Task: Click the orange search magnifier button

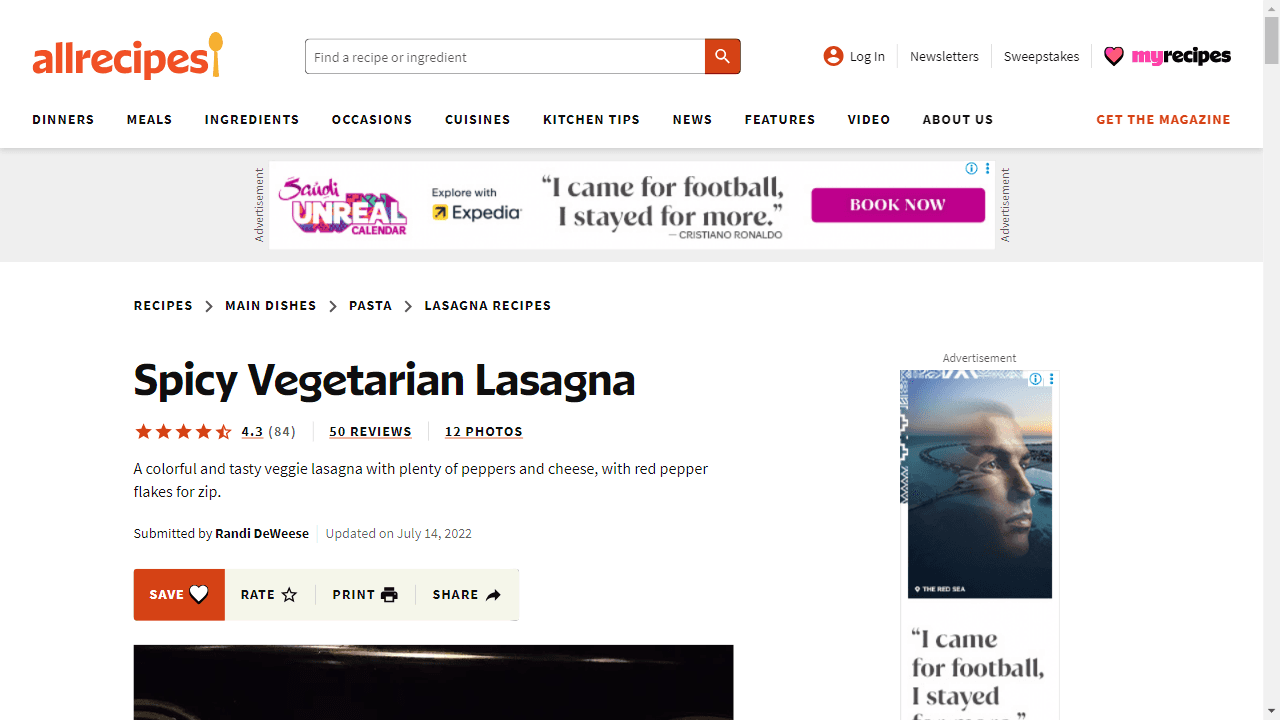Action: click(x=723, y=57)
